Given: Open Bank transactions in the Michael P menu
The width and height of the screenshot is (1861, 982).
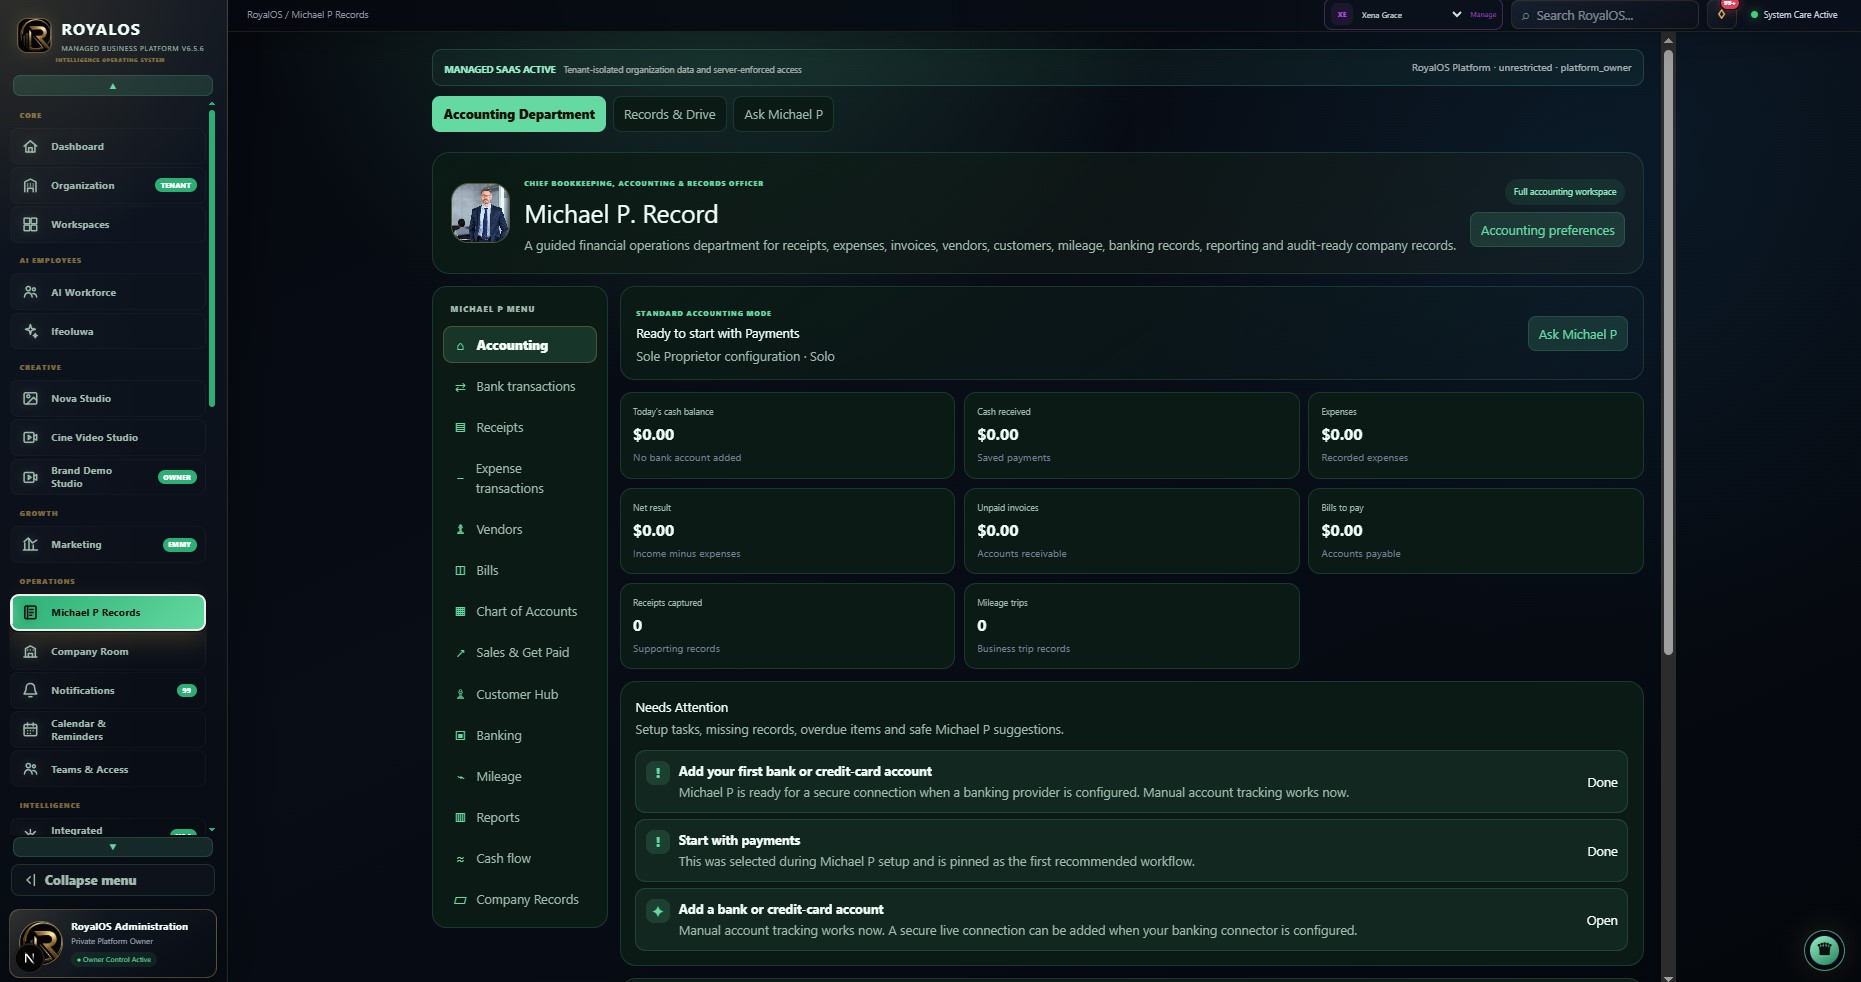Looking at the screenshot, I should [520, 386].
